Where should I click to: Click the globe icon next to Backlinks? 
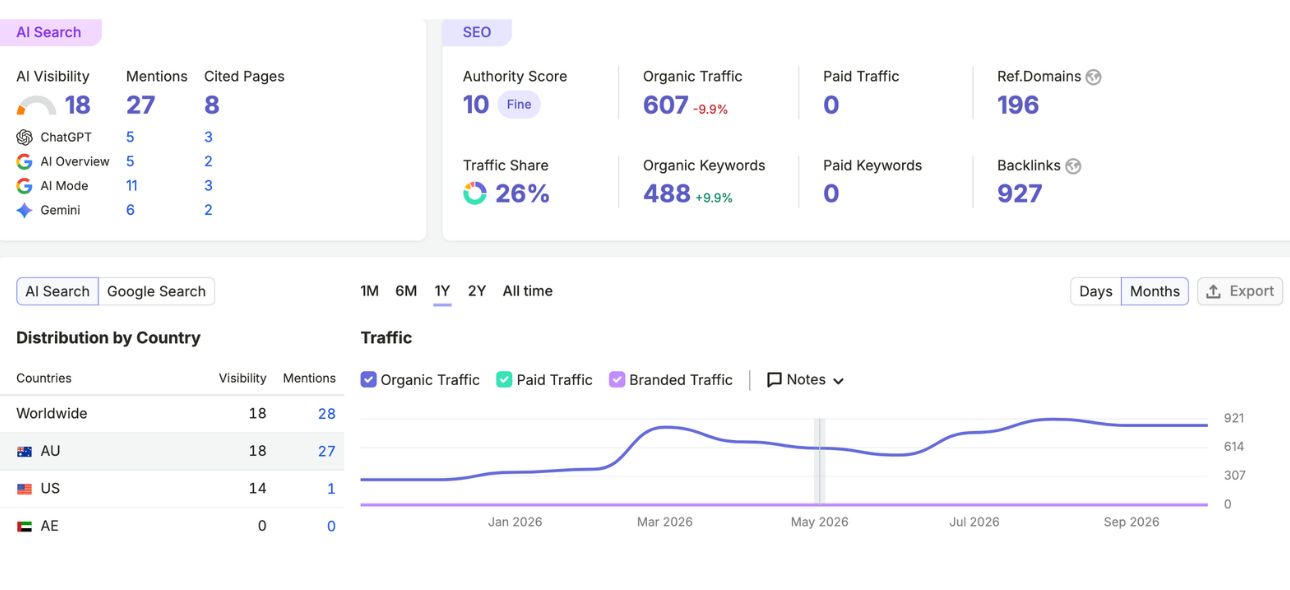1073,166
